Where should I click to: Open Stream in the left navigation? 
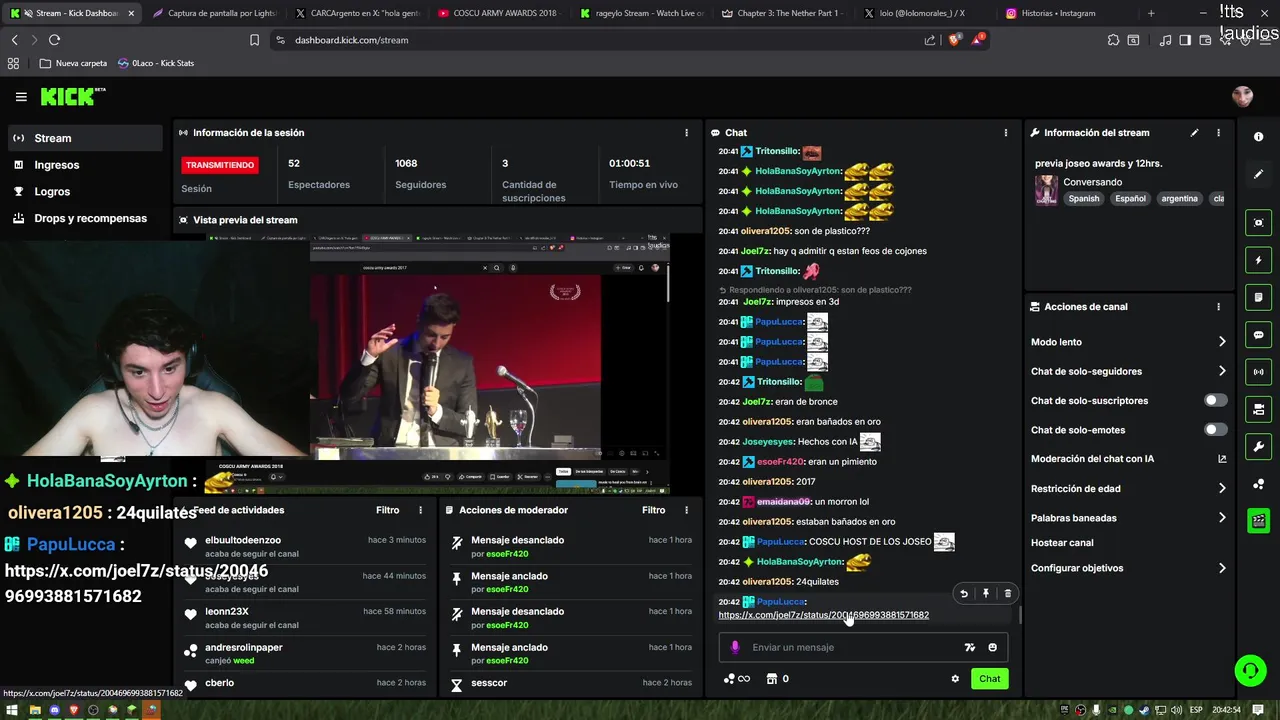point(85,138)
